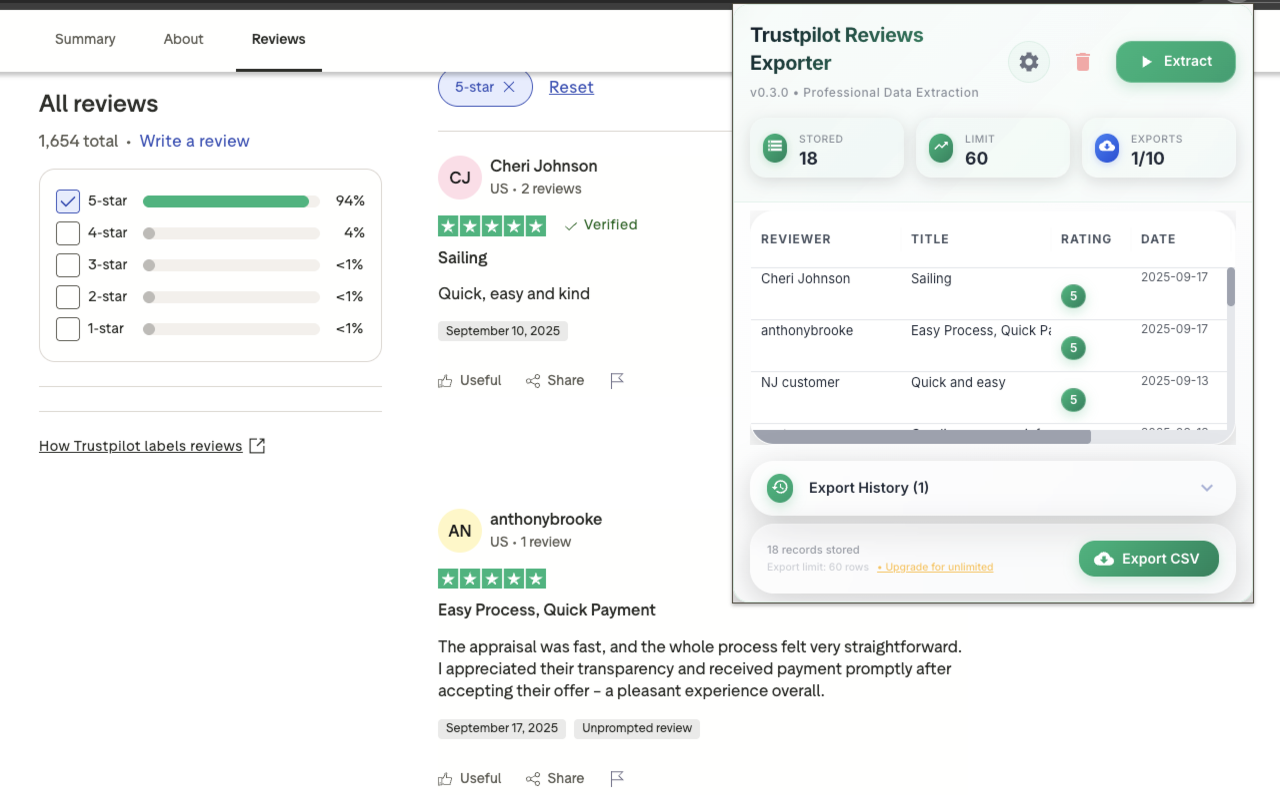This screenshot has height=800, width=1280.
Task: Select the Reviews tab
Action: click(279, 39)
